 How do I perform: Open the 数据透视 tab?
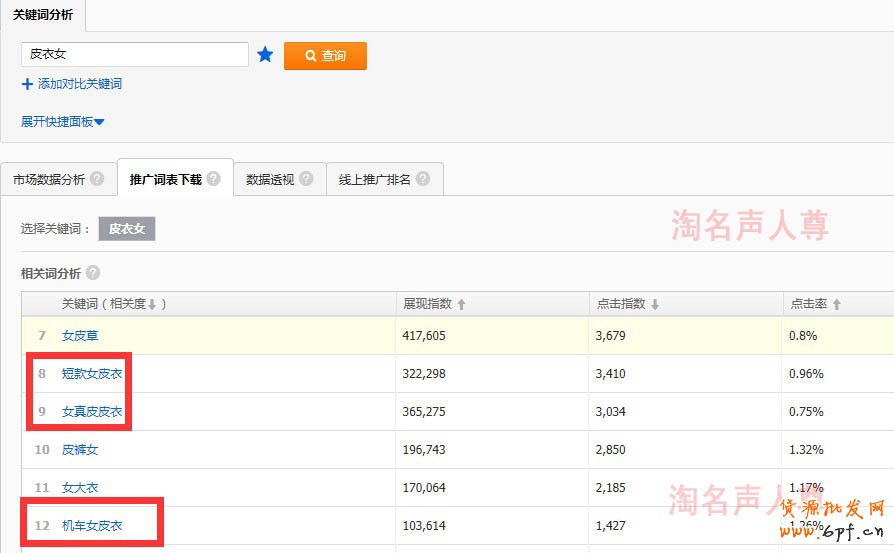pyautogui.click(x=270, y=180)
